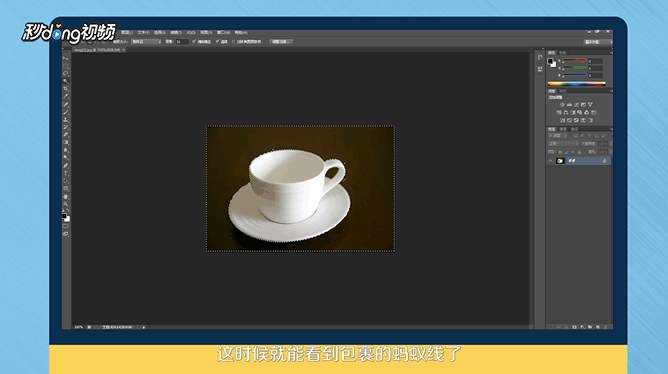Open the collapsed Properties panel icon

pyautogui.click(x=540, y=69)
